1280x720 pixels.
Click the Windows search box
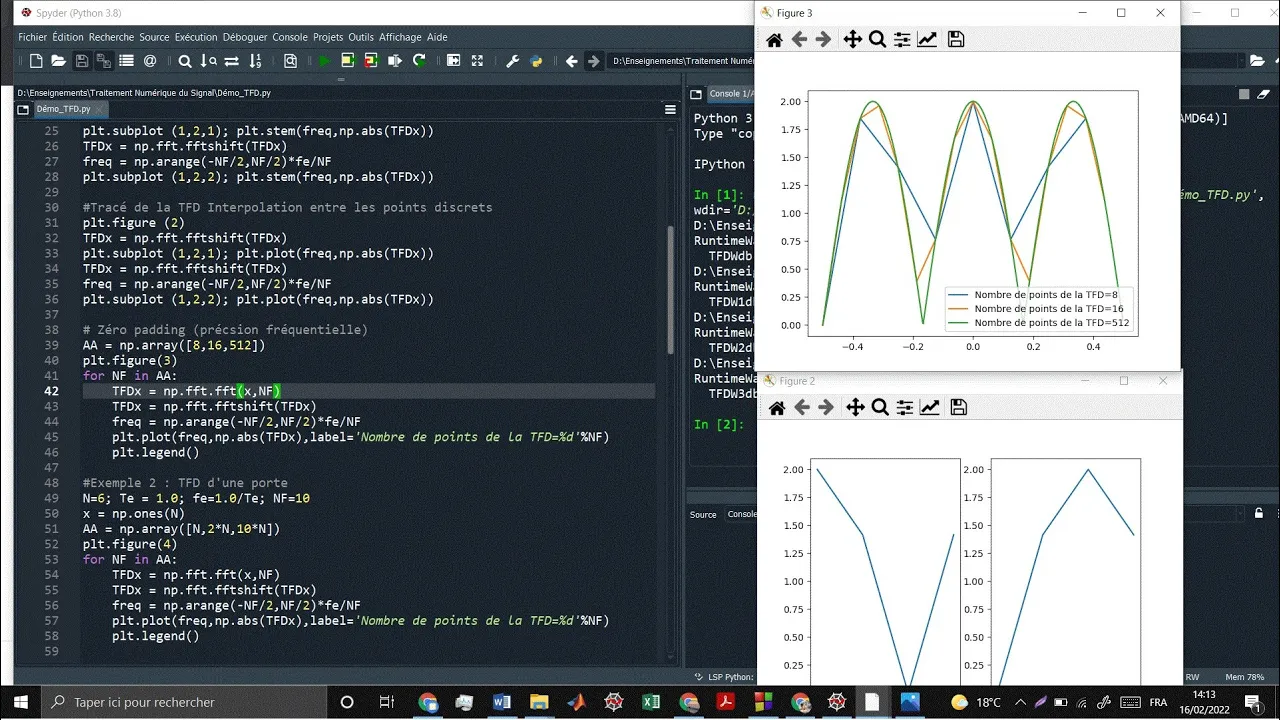click(185, 702)
